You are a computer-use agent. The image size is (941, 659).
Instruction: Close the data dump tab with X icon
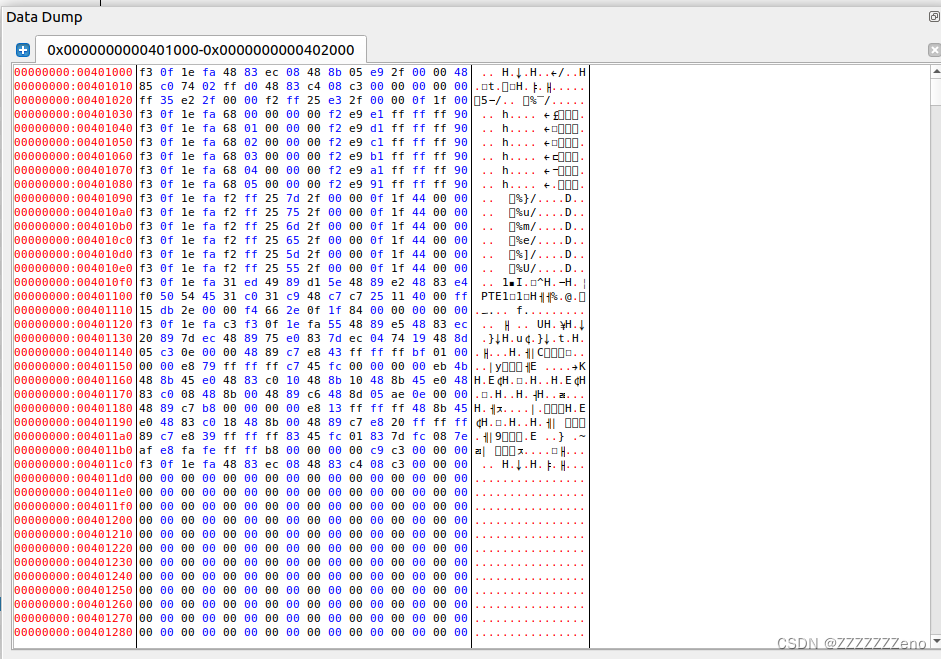pyautogui.click(x=934, y=50)
